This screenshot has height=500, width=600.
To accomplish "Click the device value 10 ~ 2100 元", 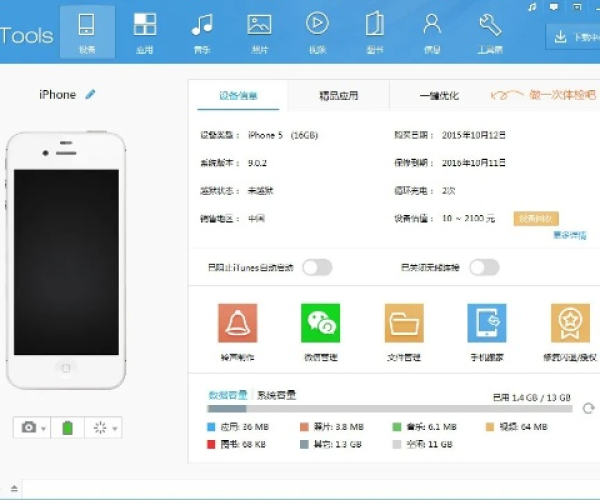I will 468,218.
